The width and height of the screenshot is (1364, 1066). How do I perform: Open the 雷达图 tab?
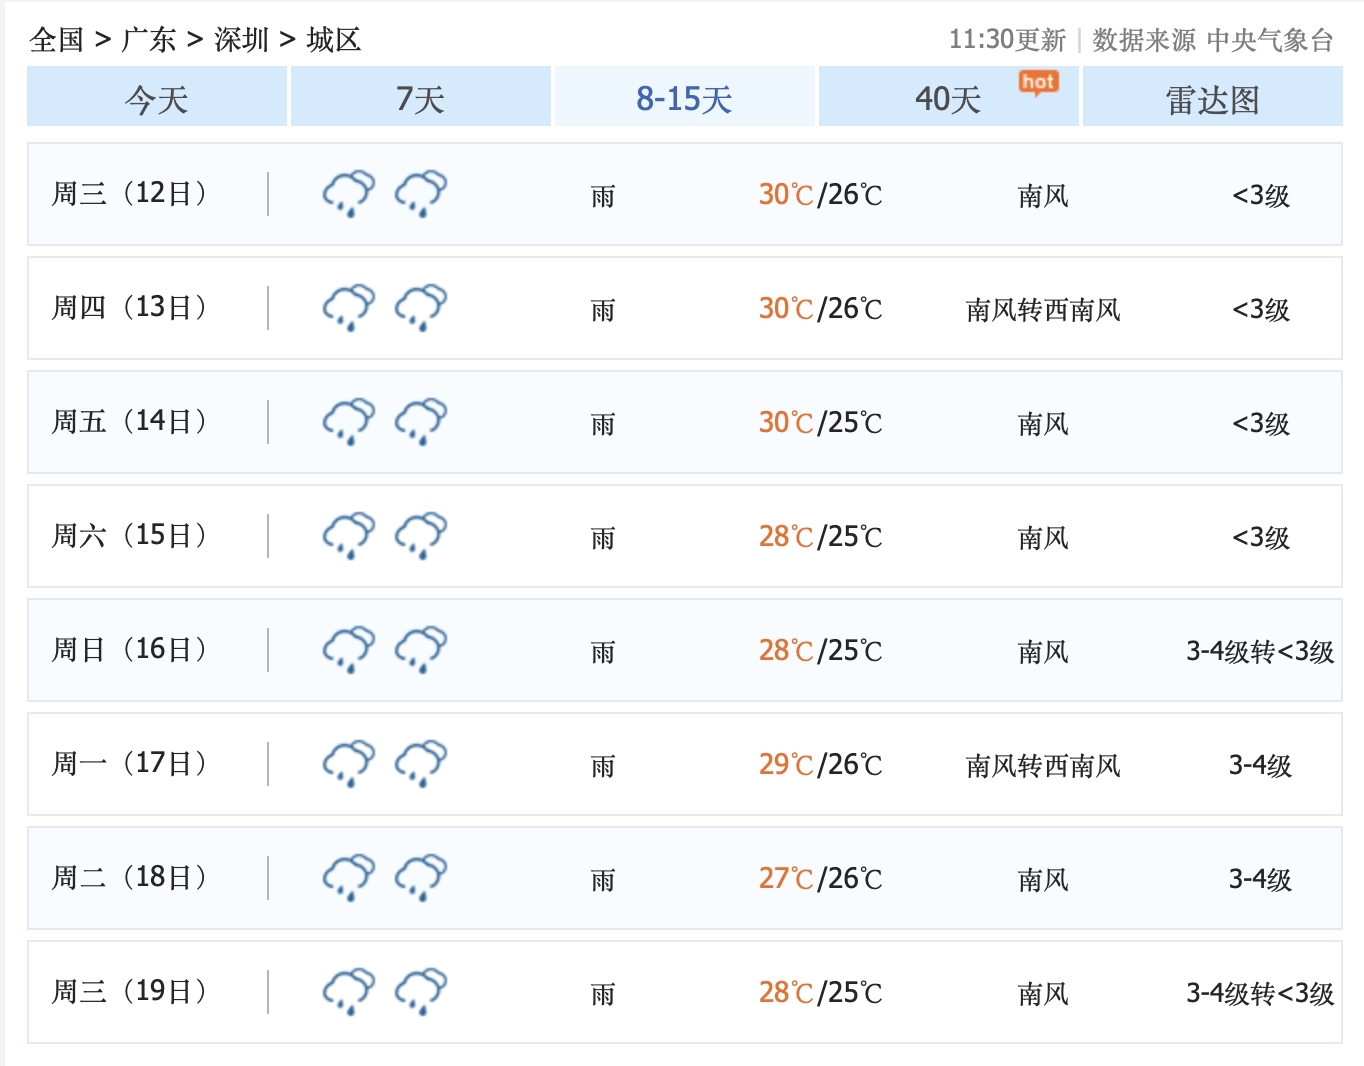(x=1213, y=97)
